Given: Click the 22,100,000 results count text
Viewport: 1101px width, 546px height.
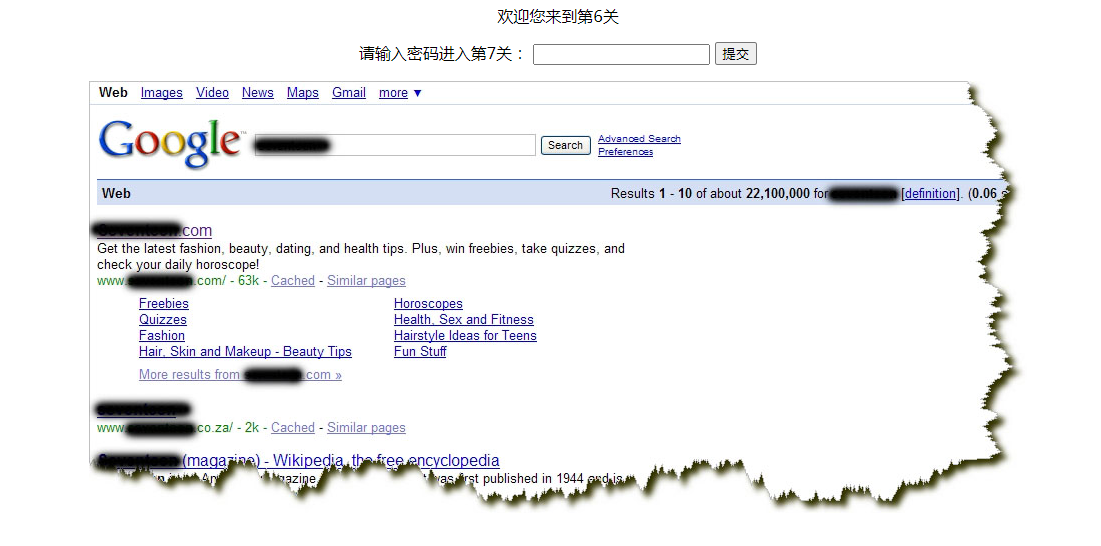Looking at the screenshot, I should (x=778, y=193).
